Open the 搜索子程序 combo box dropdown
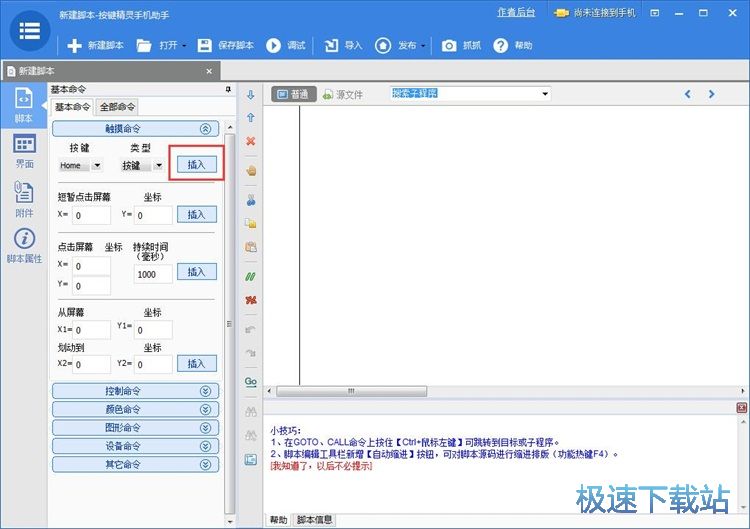 tap(545, 94)
